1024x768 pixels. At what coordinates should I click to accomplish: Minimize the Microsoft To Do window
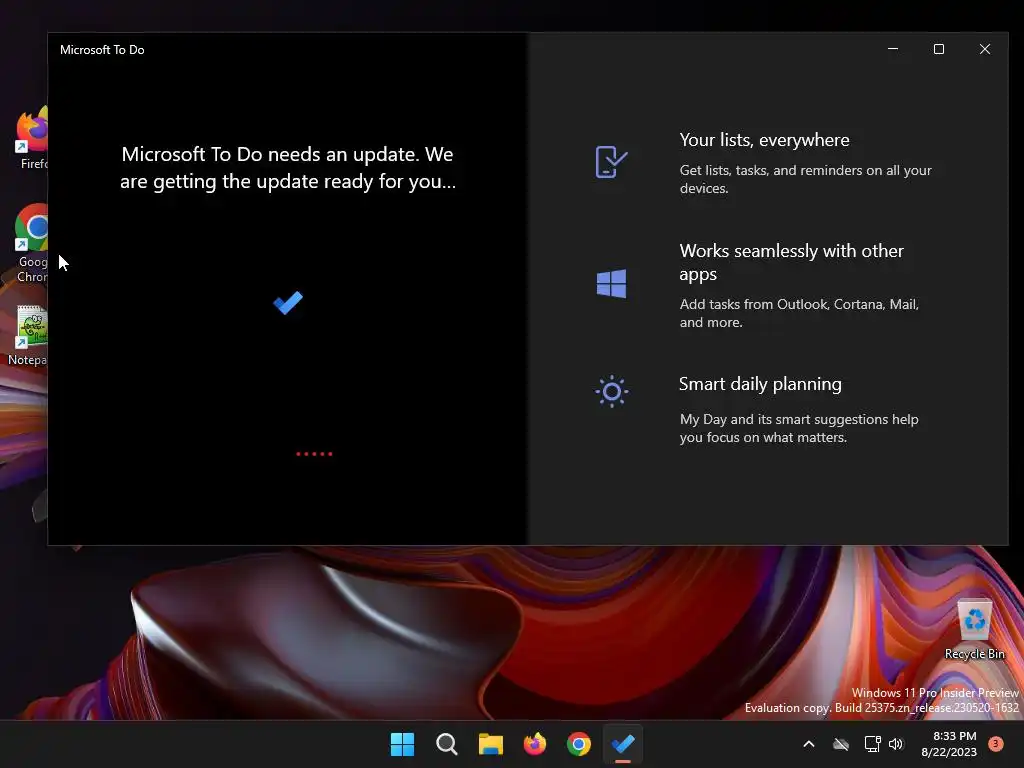[893, 49]
